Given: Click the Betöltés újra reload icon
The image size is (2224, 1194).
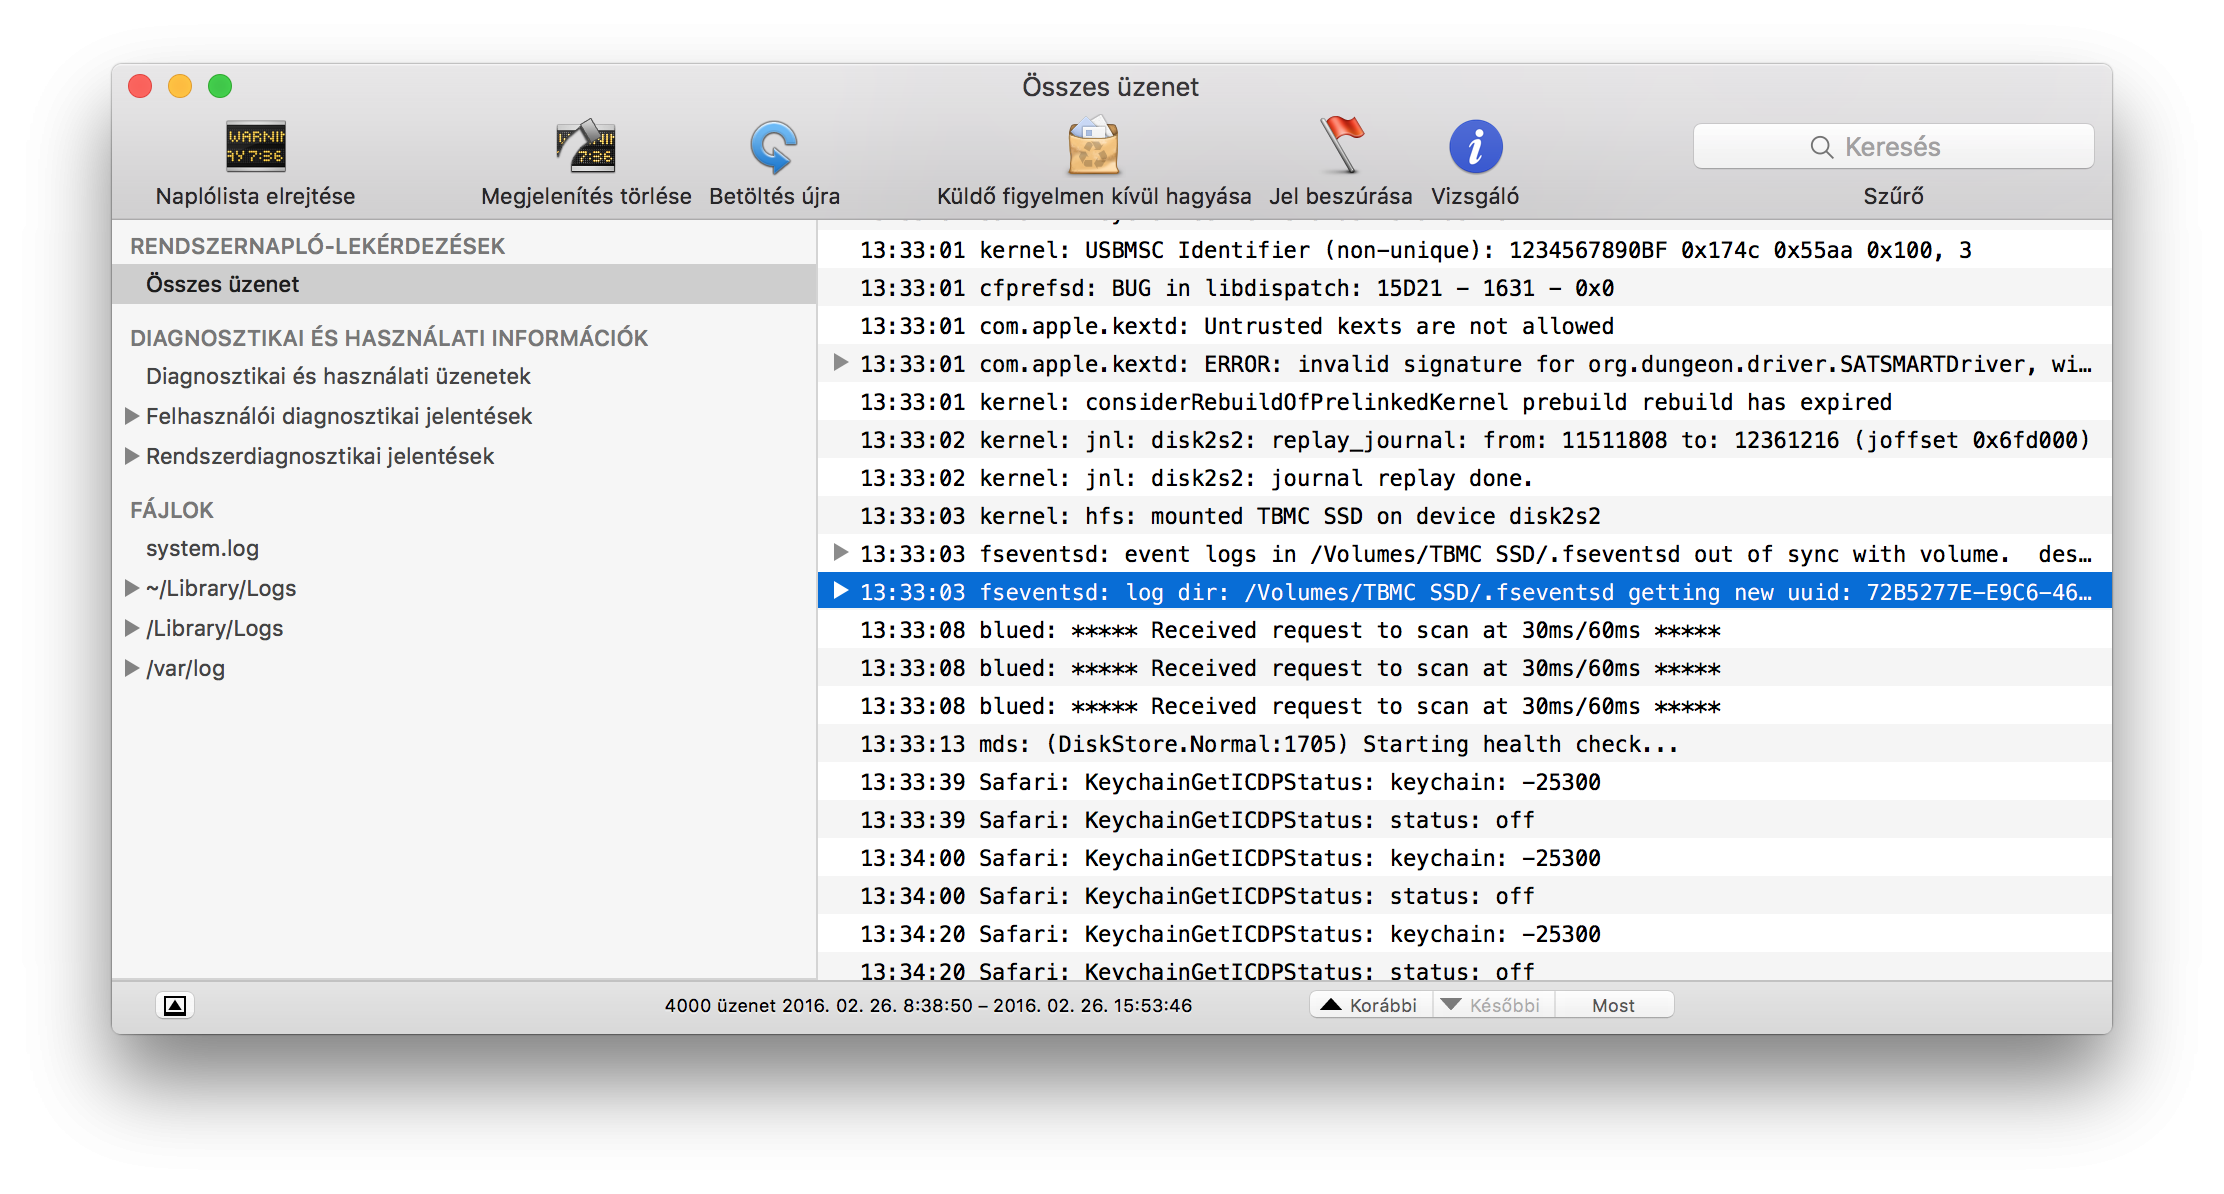Looking at the screenshot, I should [x=774, y=147].
